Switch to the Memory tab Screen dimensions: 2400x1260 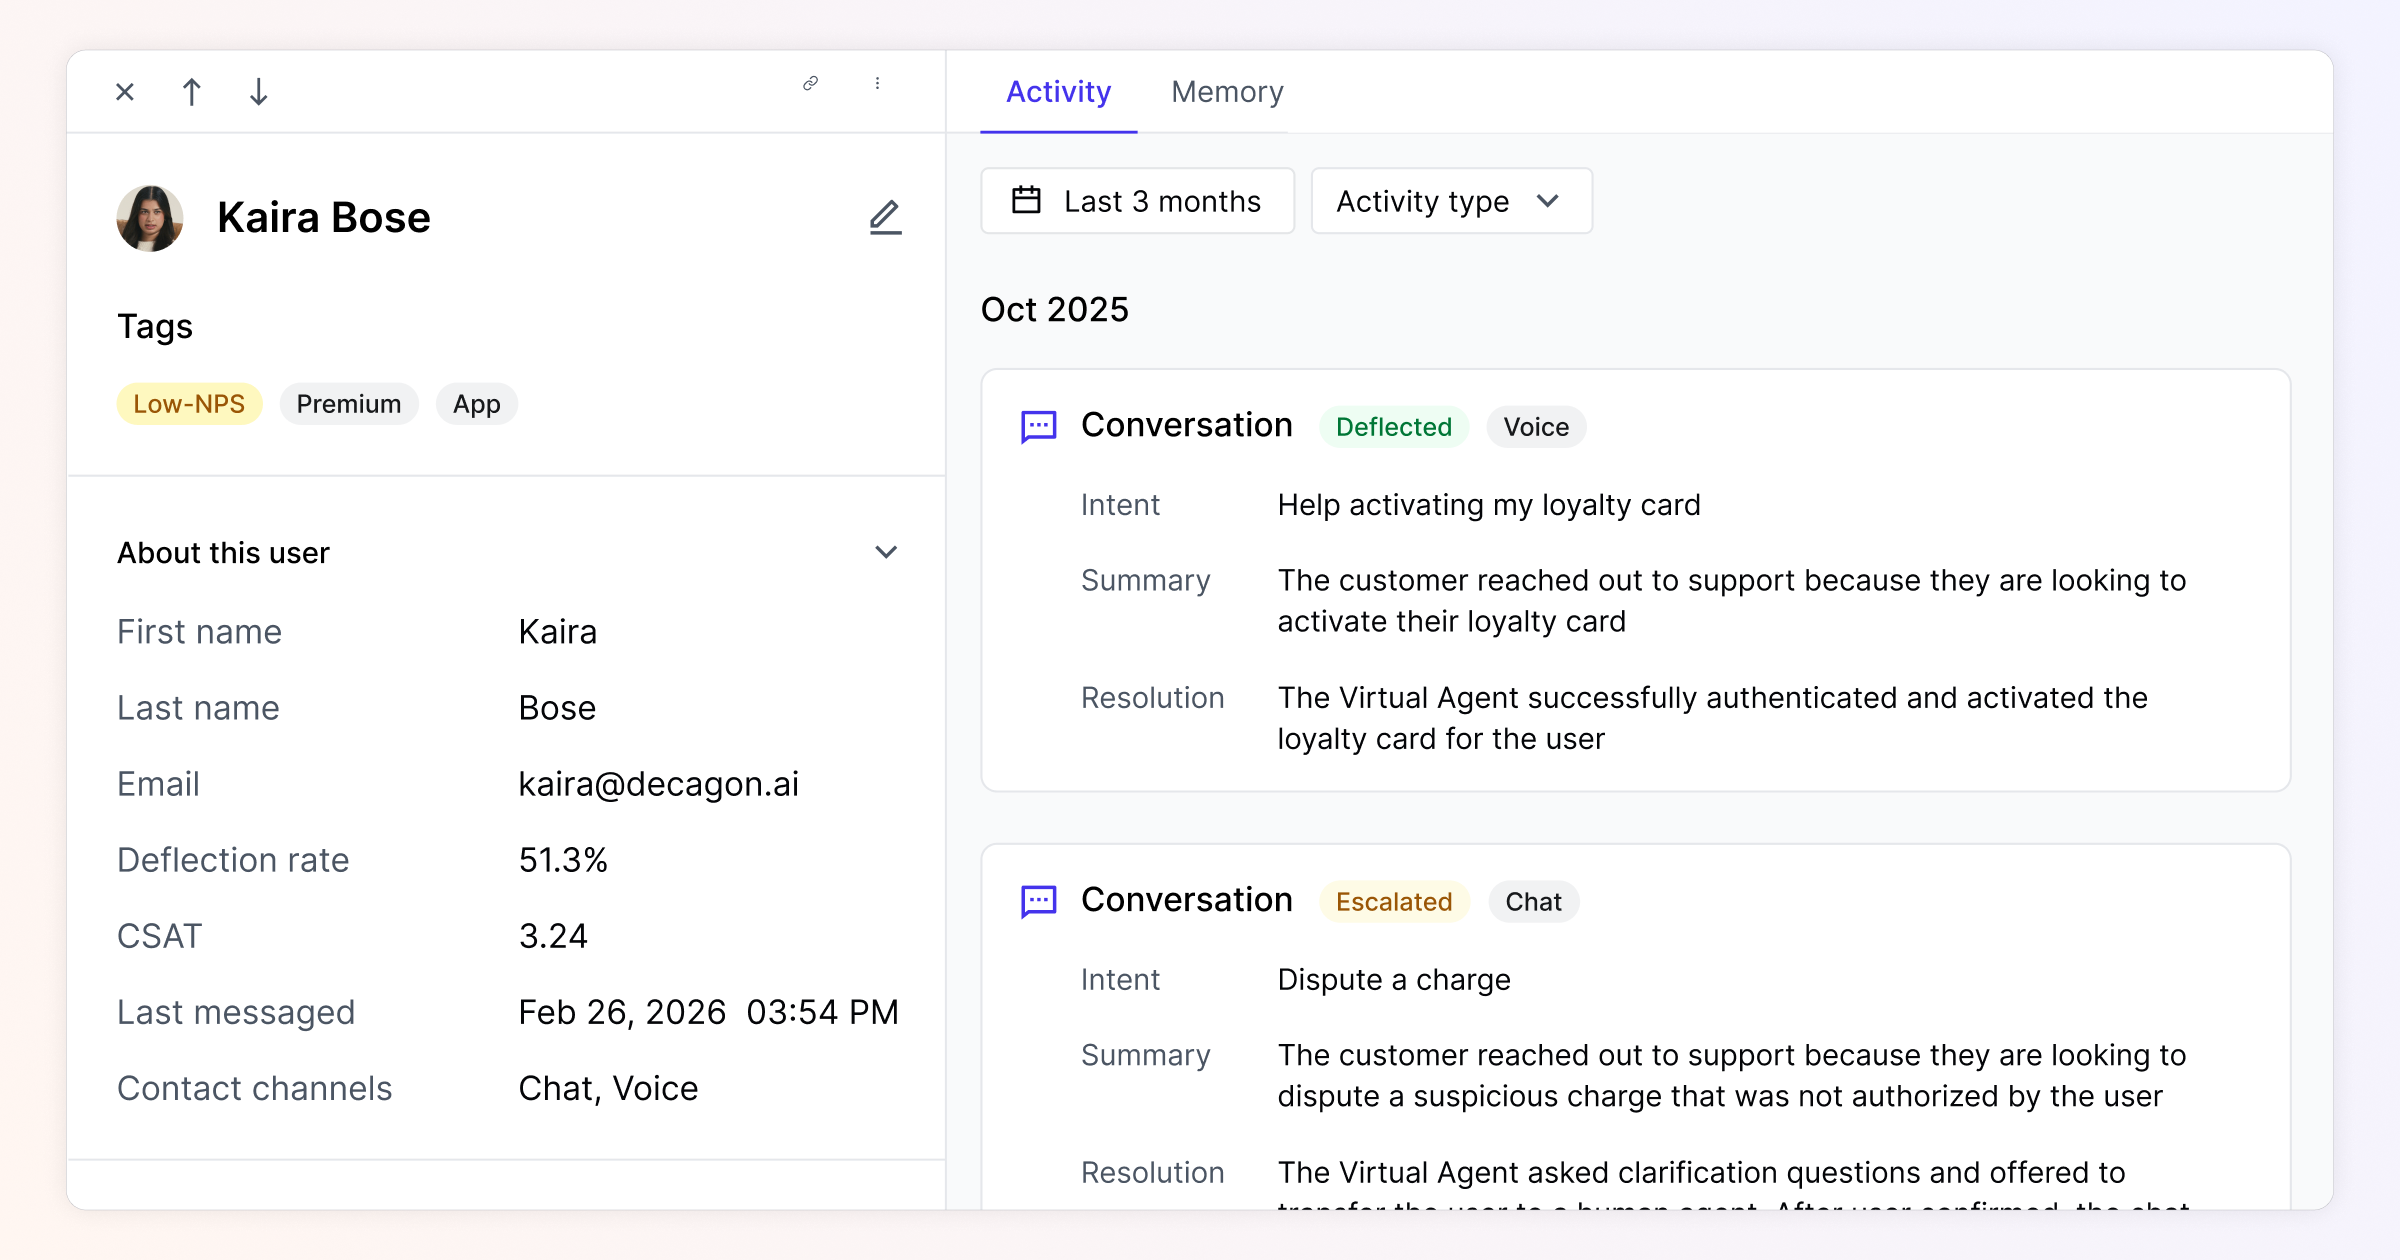pyautogui.click(x=1227, y=92)
